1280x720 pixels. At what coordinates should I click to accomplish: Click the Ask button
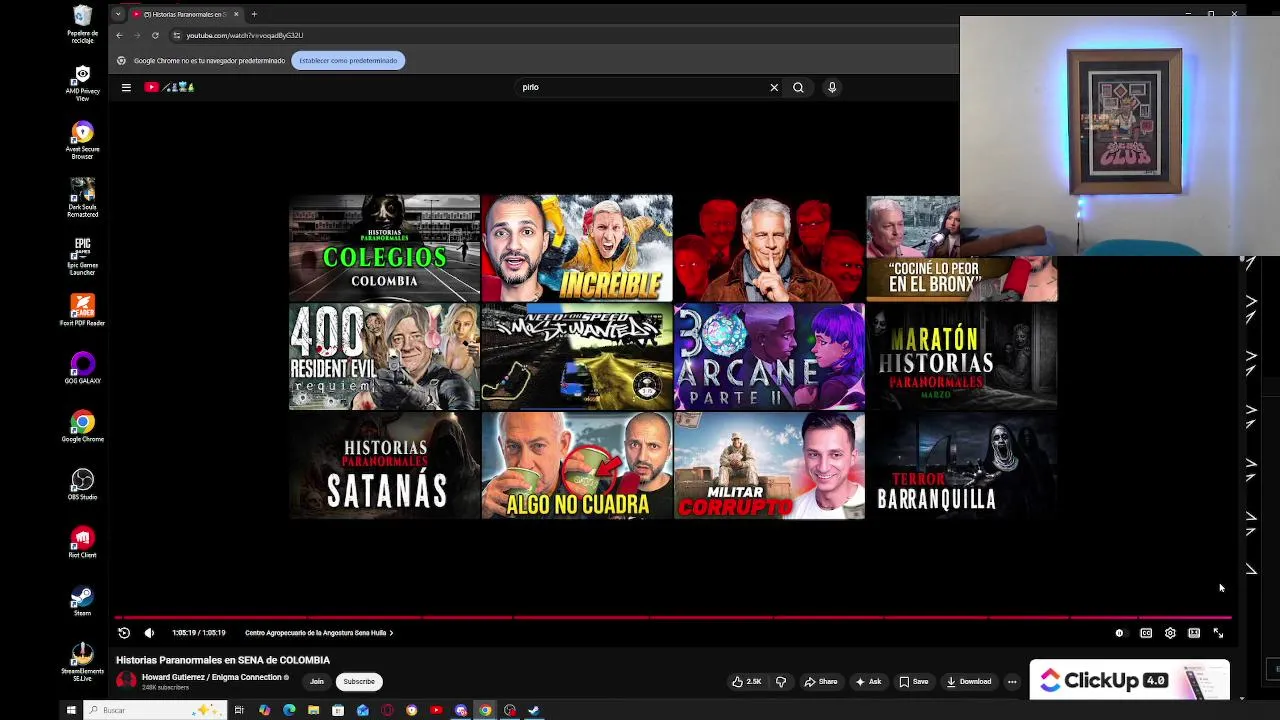(867, 682)
